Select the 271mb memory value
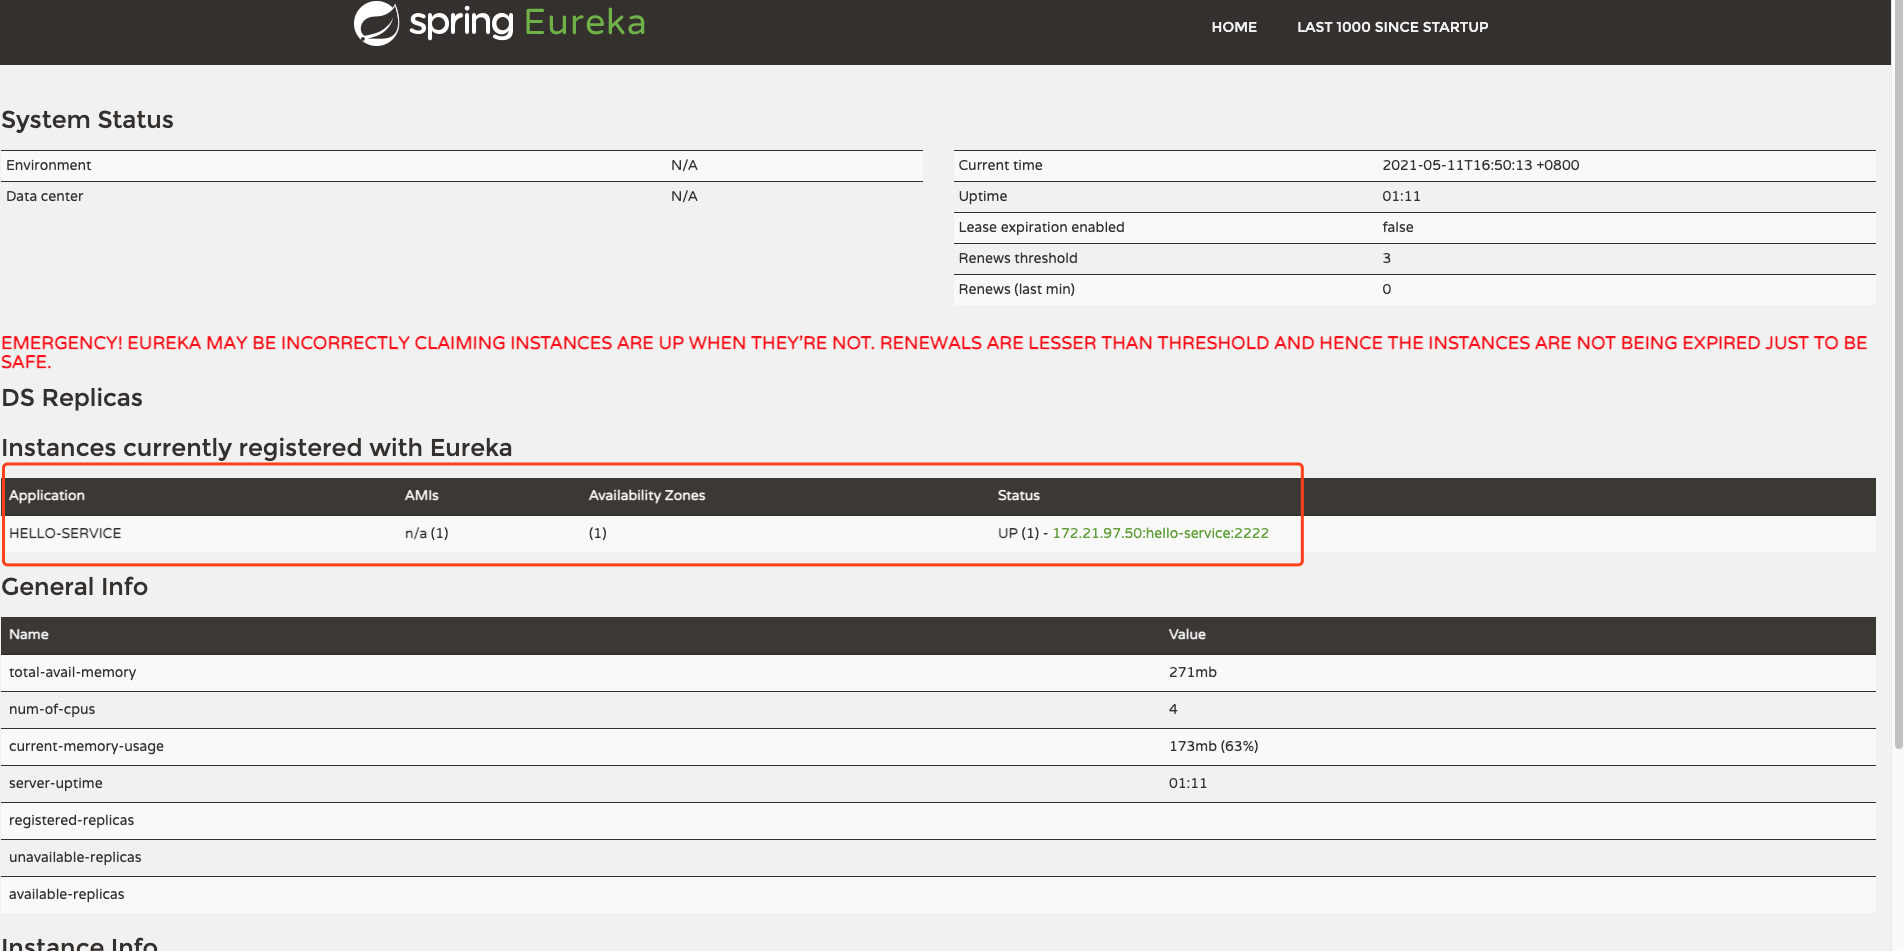The height and width of the screenshot is (951, 1904). click(x=1192, y=672)
